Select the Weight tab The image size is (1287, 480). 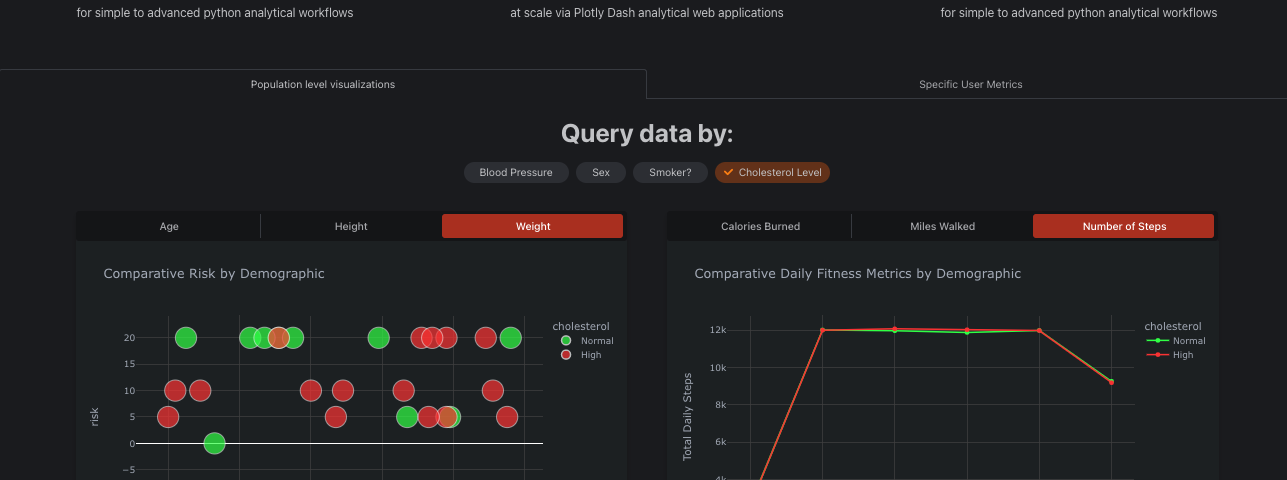533,226
